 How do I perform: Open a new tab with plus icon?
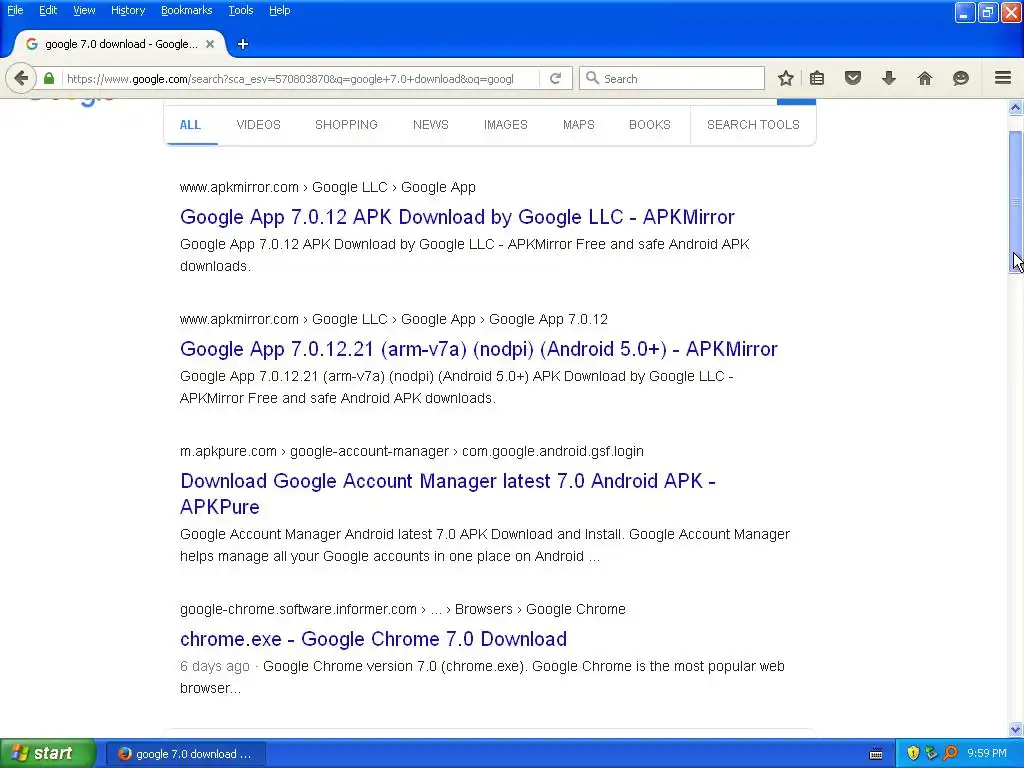[243, 44]
